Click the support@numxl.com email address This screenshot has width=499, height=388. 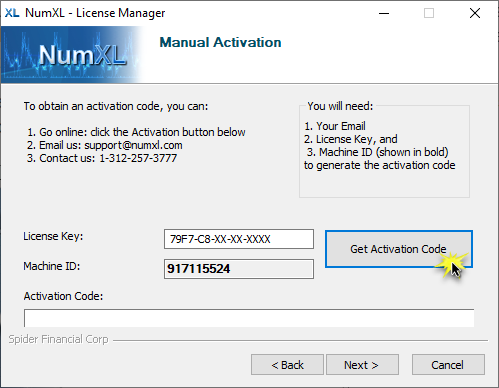133,145
